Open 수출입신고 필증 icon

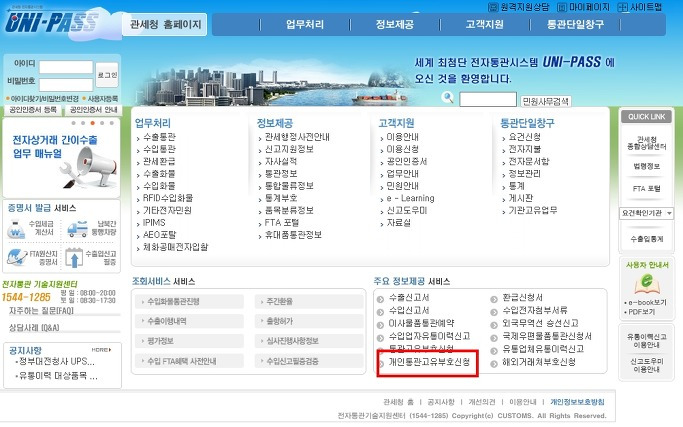tap(74, 257)
